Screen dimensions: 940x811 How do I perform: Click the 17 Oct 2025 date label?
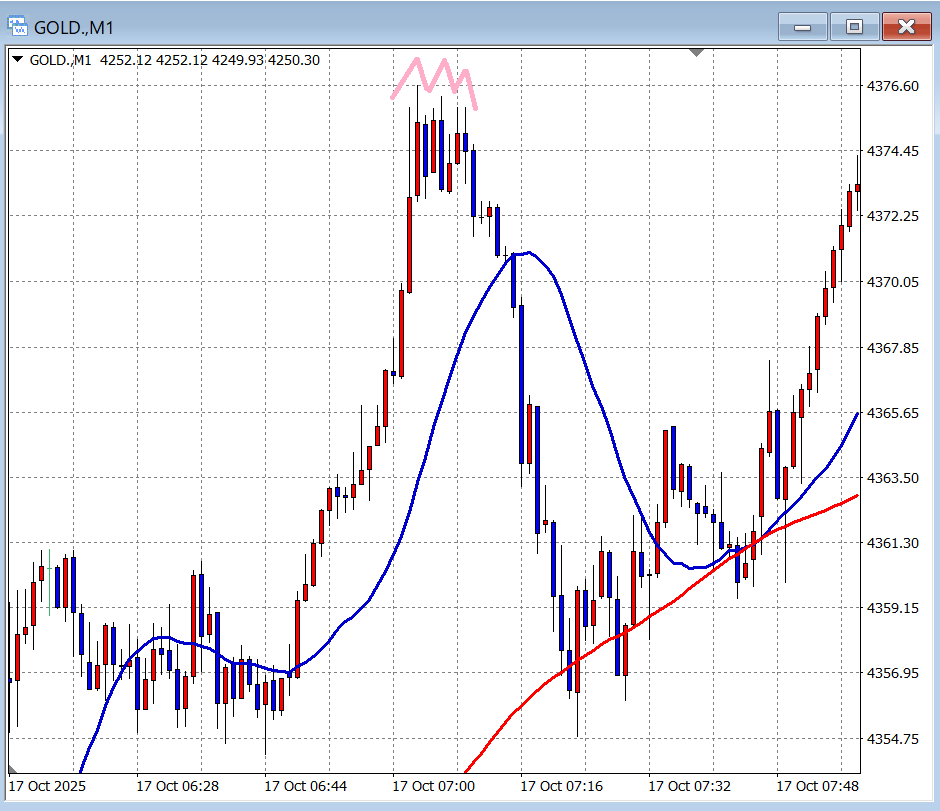[x=48, y=786]
